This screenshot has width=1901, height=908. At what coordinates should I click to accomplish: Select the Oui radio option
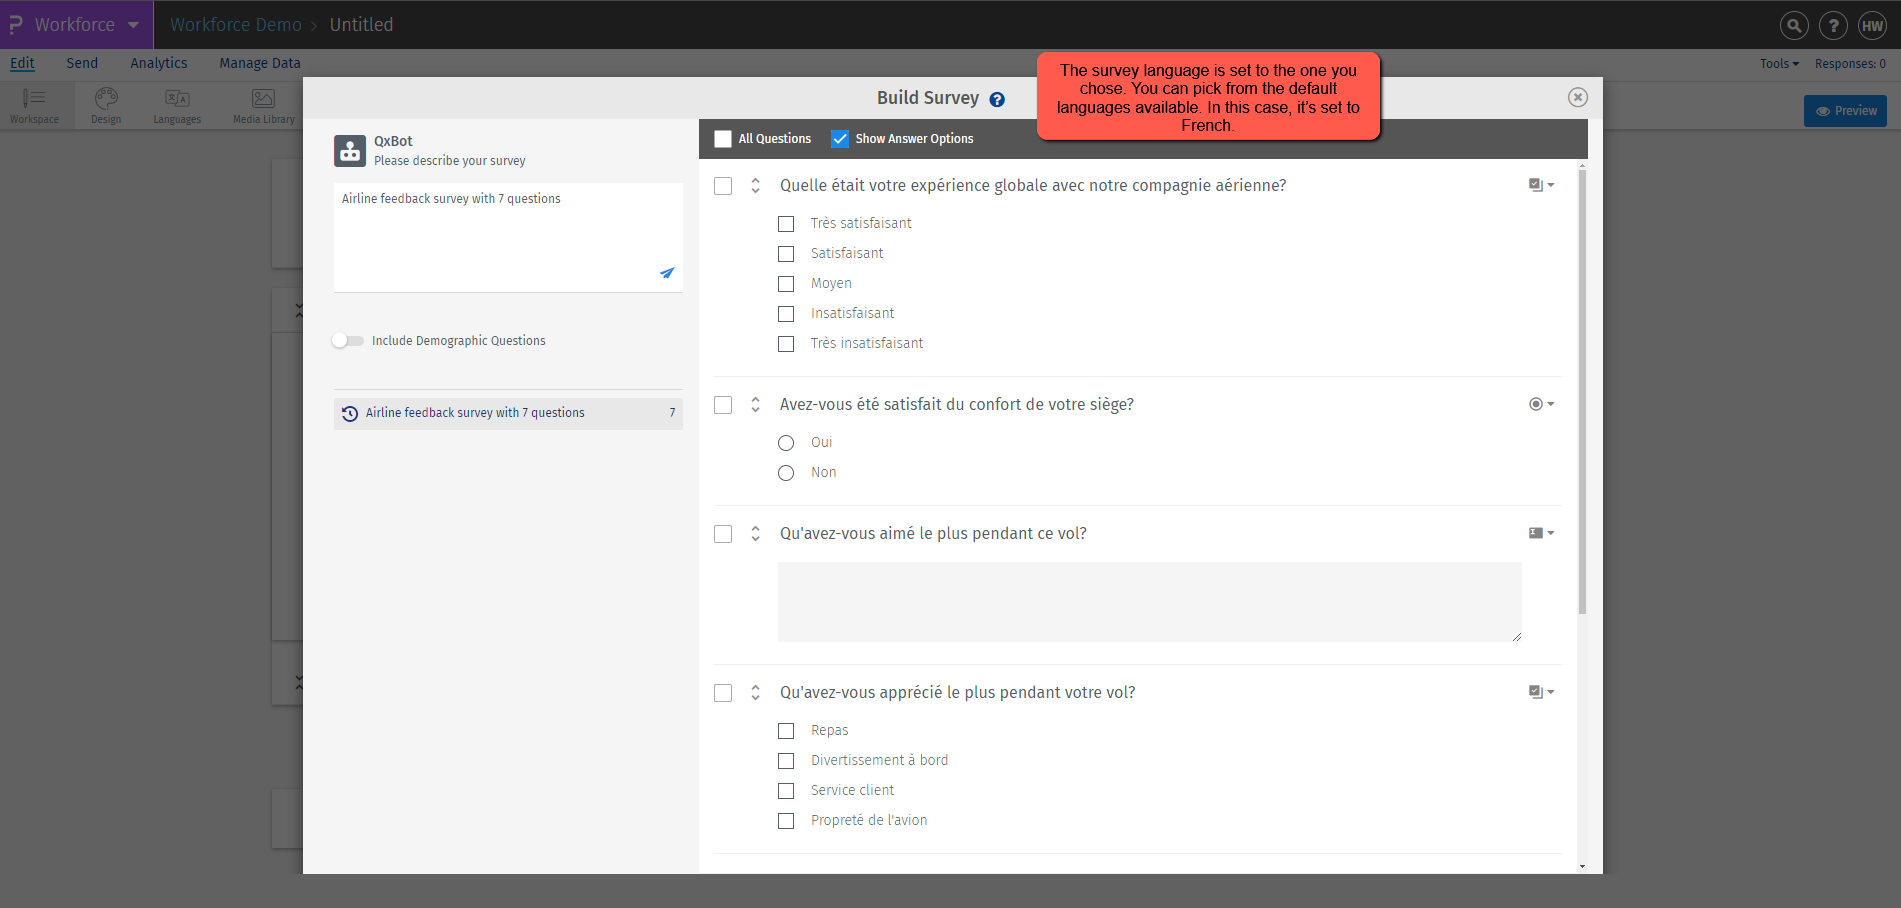(x=785, y=442)
